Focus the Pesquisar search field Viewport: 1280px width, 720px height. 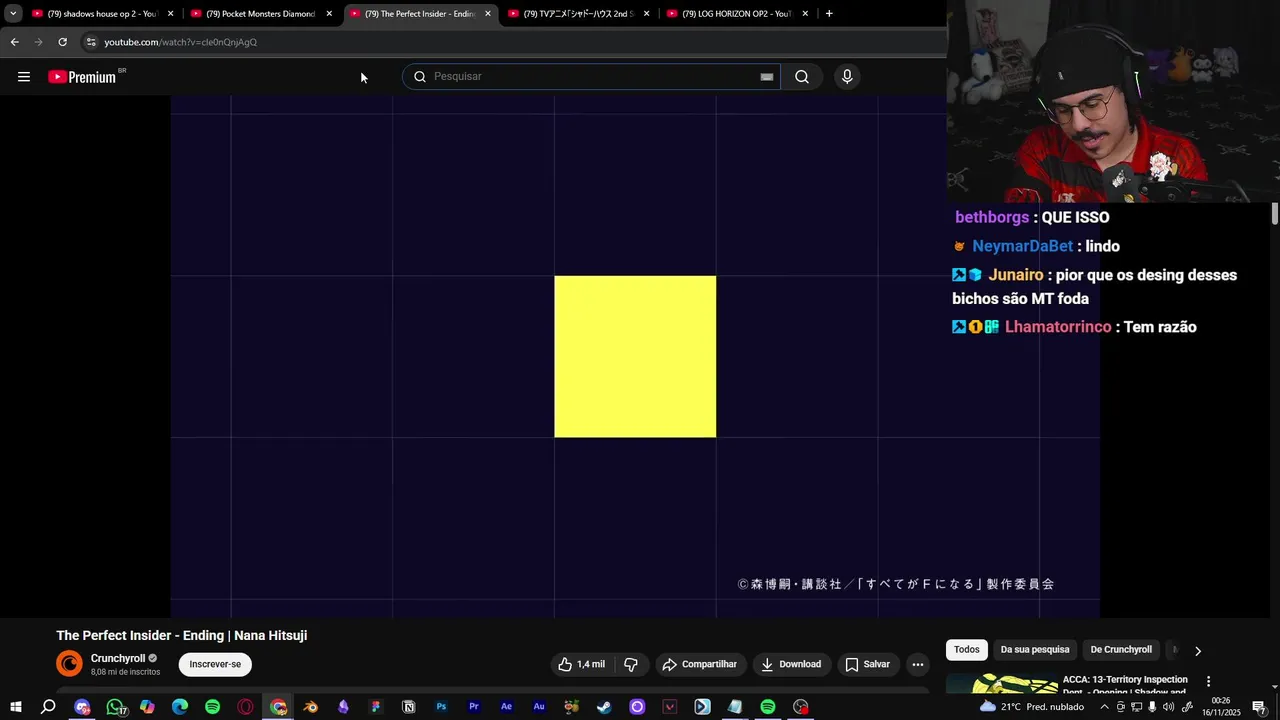[x=591, y=77]
